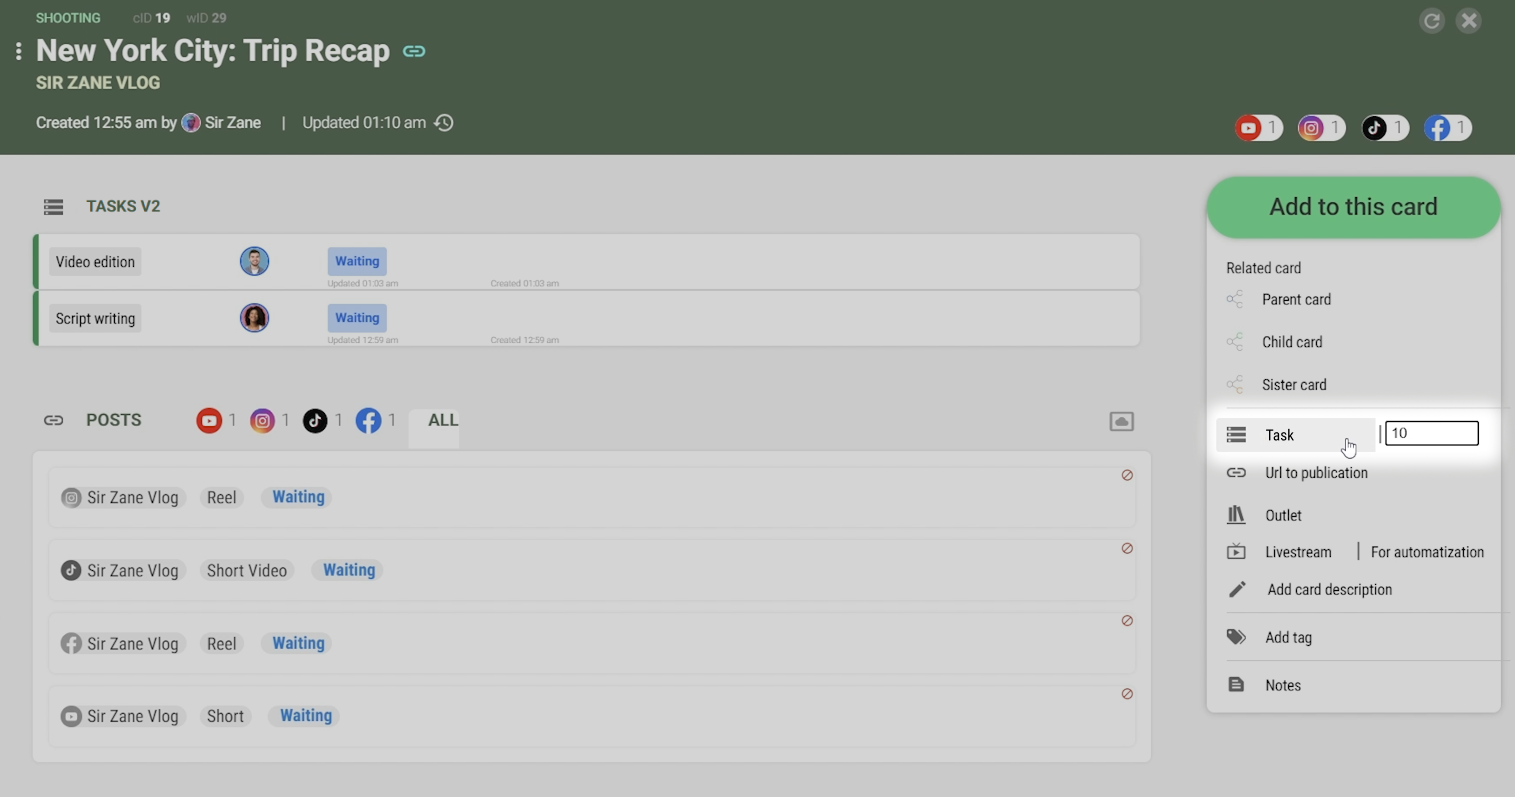1515x797 pixels.
Task: Open update history clock icon
Action: (x=445, y=123)
